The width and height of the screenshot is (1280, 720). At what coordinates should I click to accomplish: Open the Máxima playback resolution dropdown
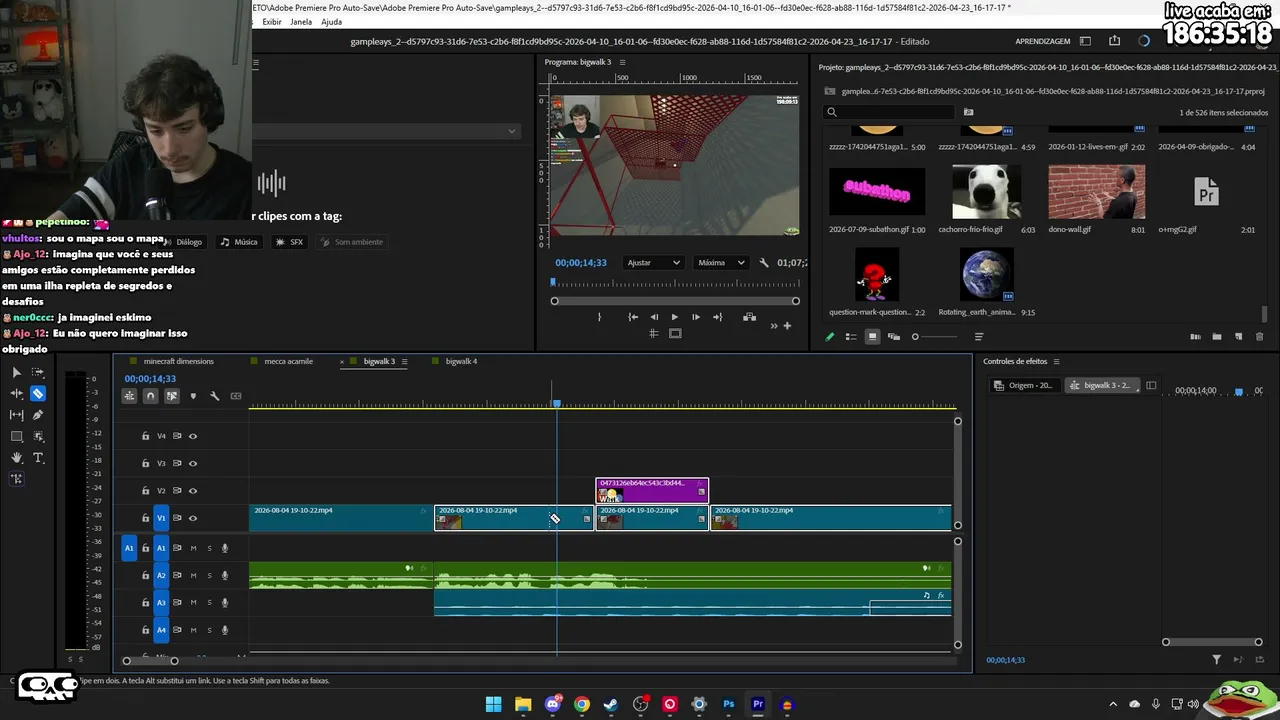point(721,263)
